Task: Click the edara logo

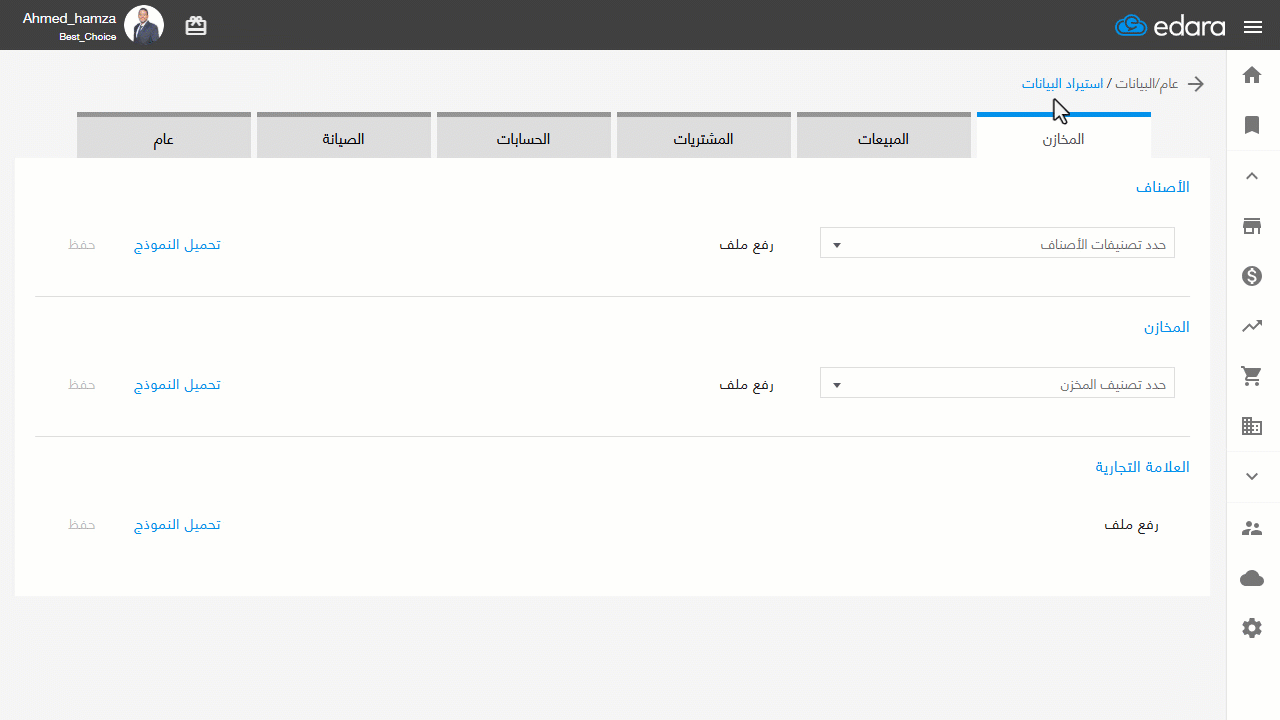Action: pyautogui.click(x=1170, y=26)
